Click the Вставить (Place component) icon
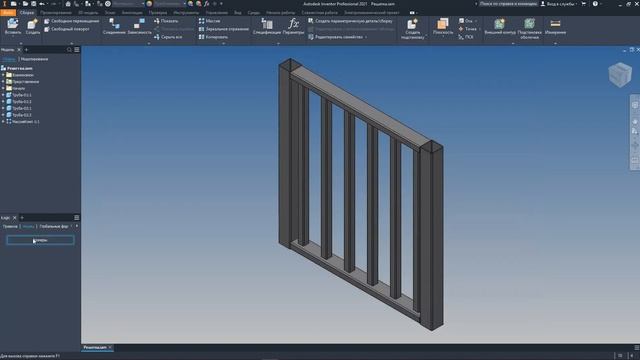This screenshot has width=640, height=360. 13,26
